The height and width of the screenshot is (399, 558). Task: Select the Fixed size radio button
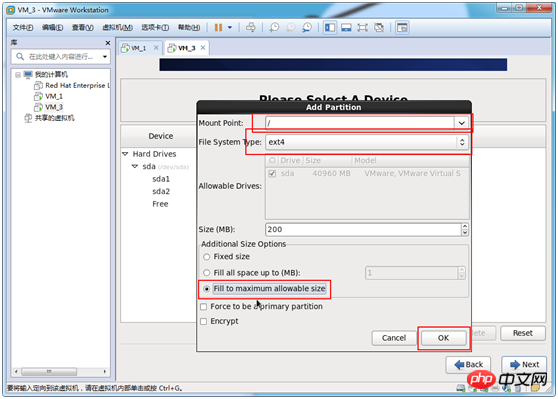206,257
